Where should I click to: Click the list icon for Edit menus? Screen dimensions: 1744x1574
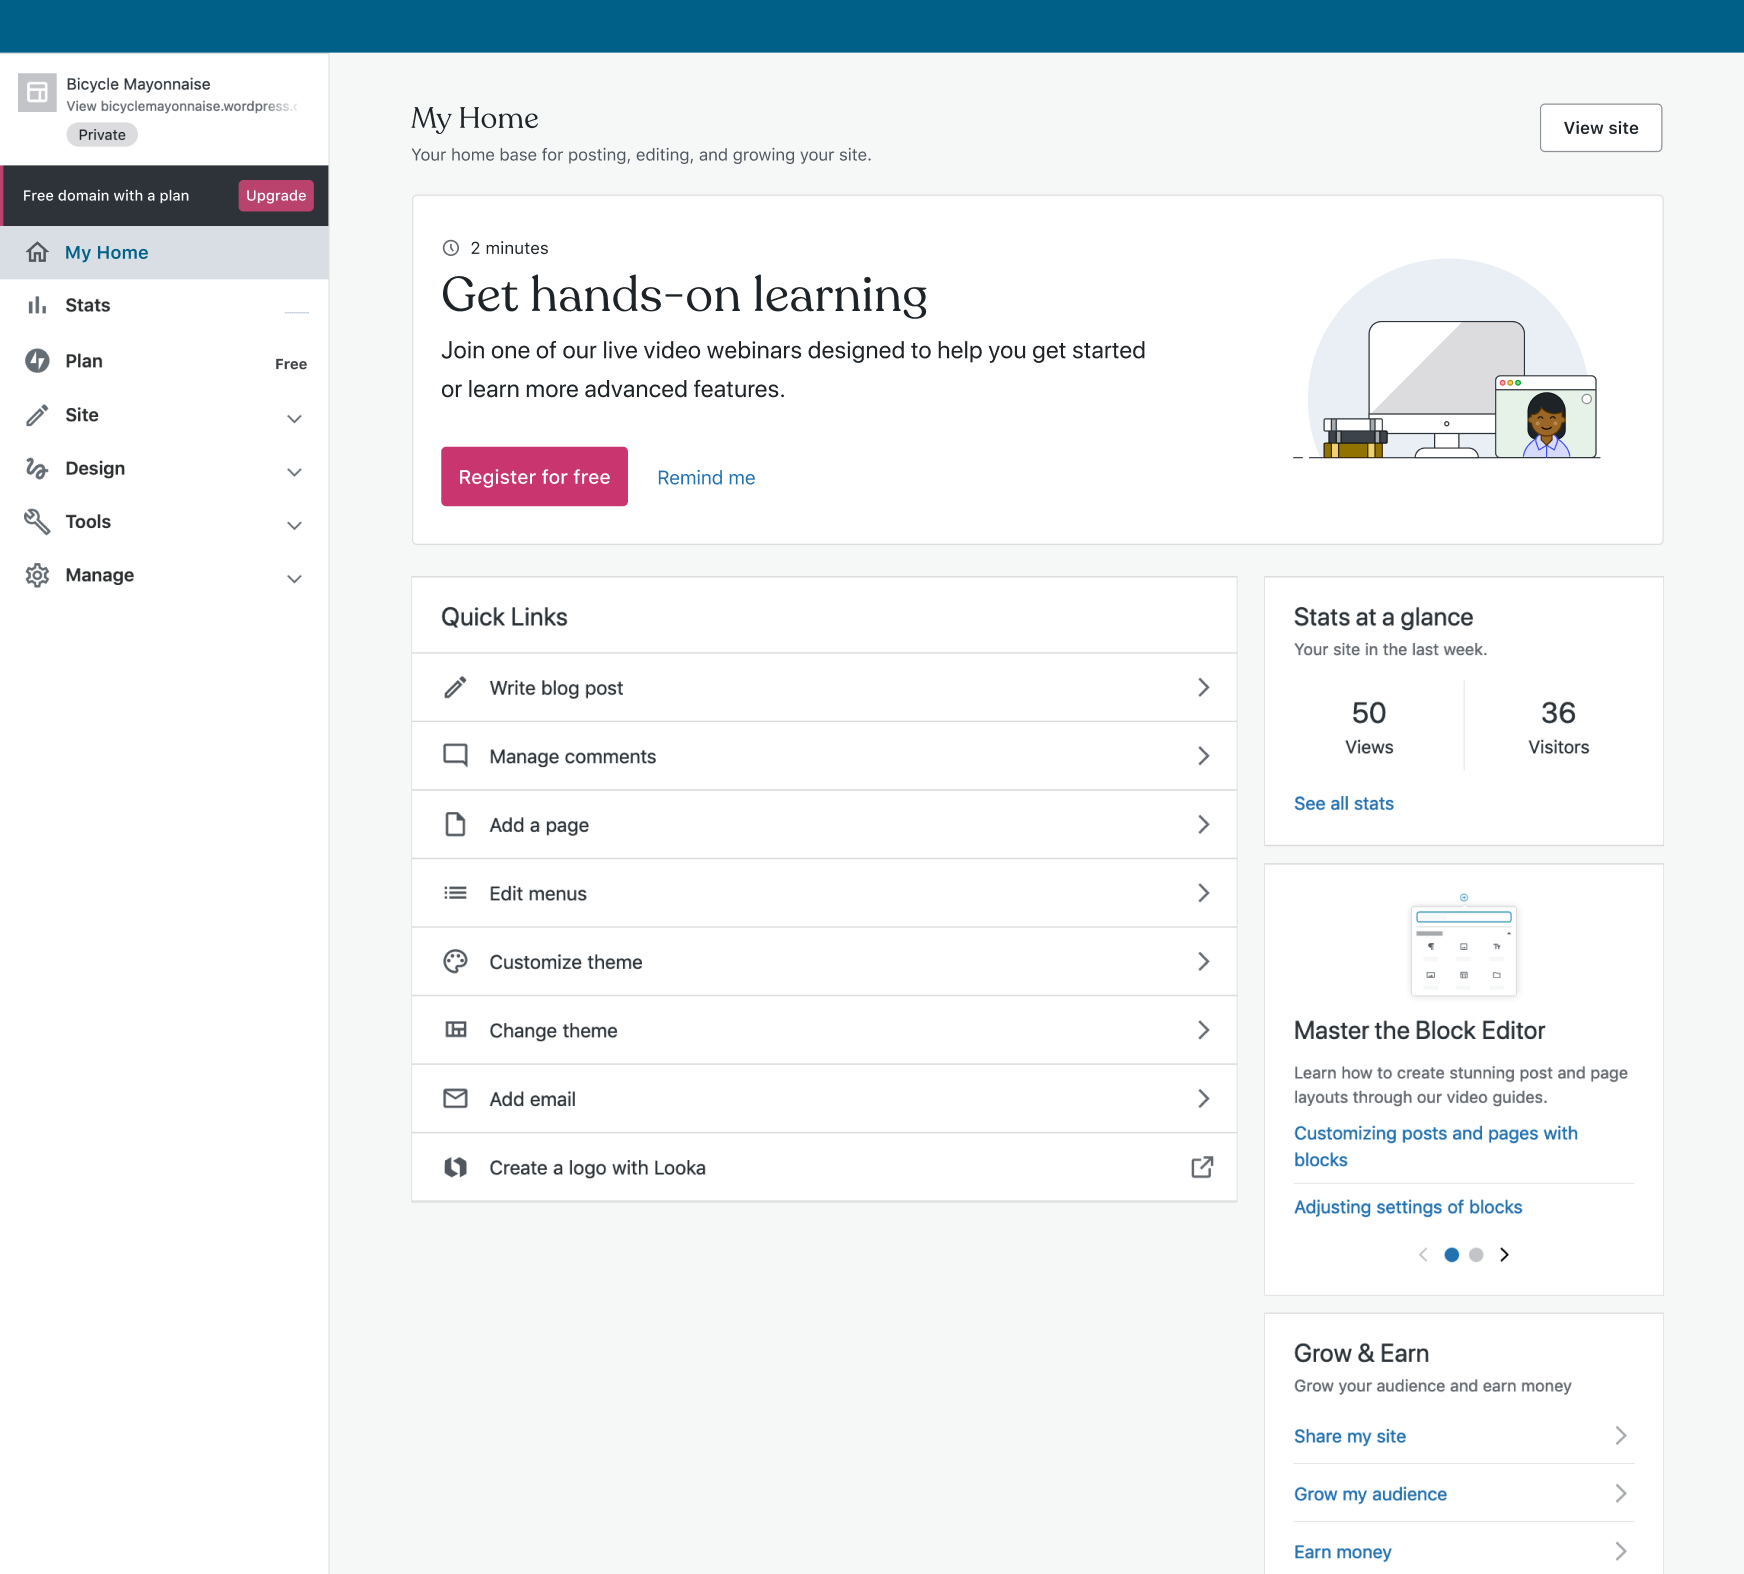click(455, 893)
